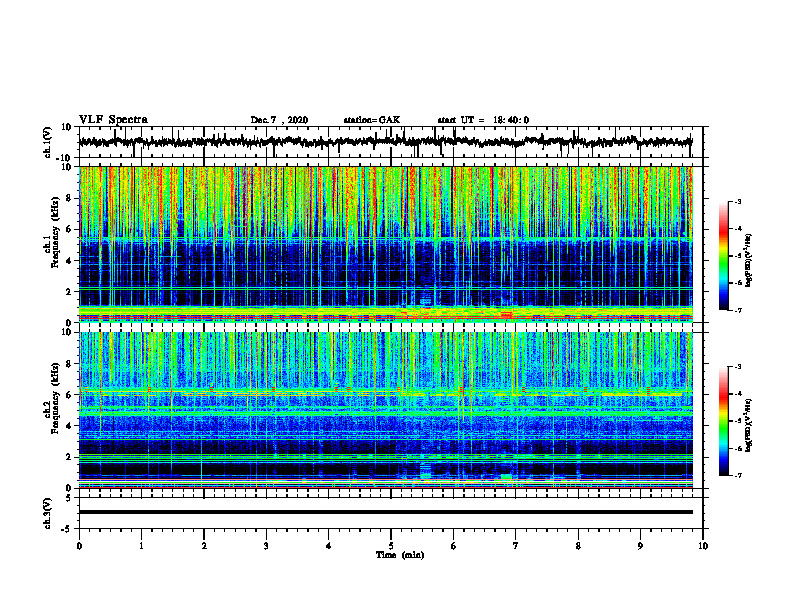Click time axis tick label "0"
This screenshot has width=792, height=612.
[79, 546]
